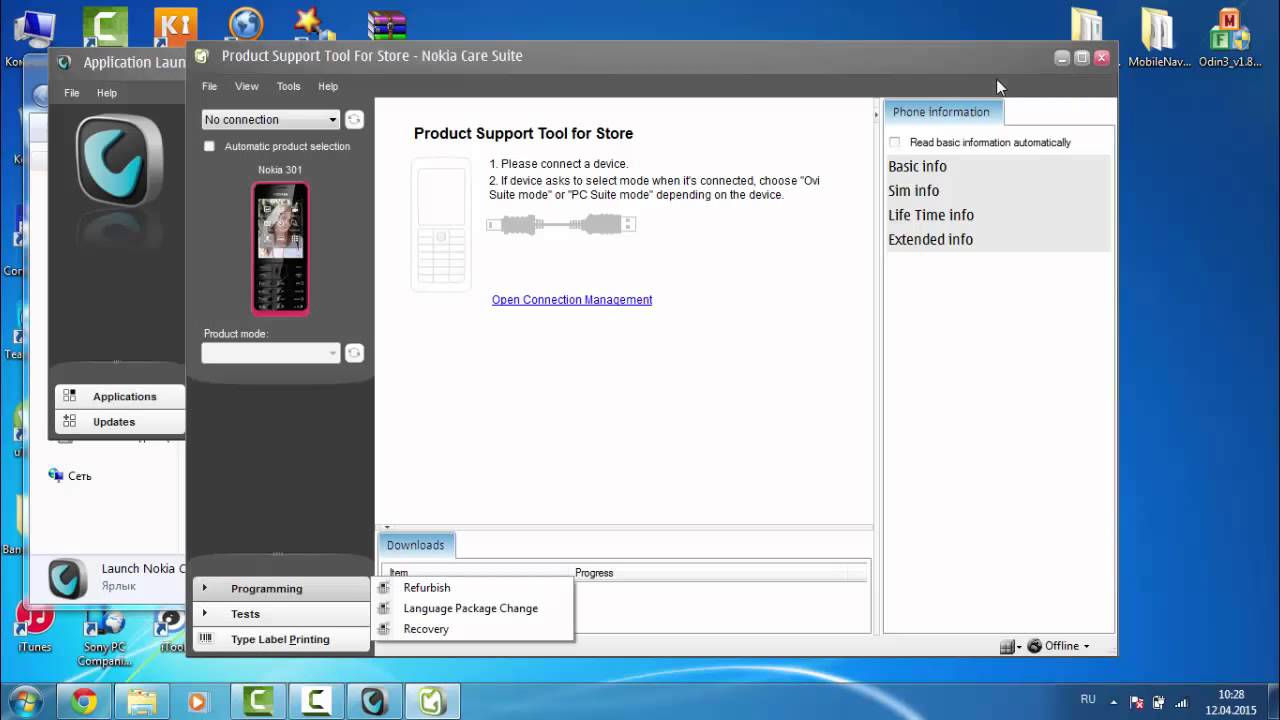Click the refresh icon beside Product mode field

pos(354,353)
